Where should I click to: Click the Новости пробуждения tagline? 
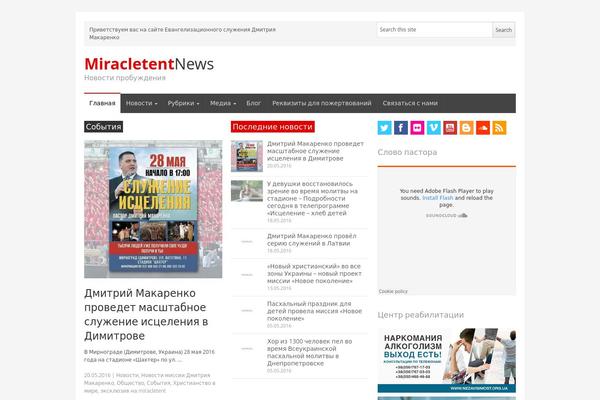tap(125, 78)
